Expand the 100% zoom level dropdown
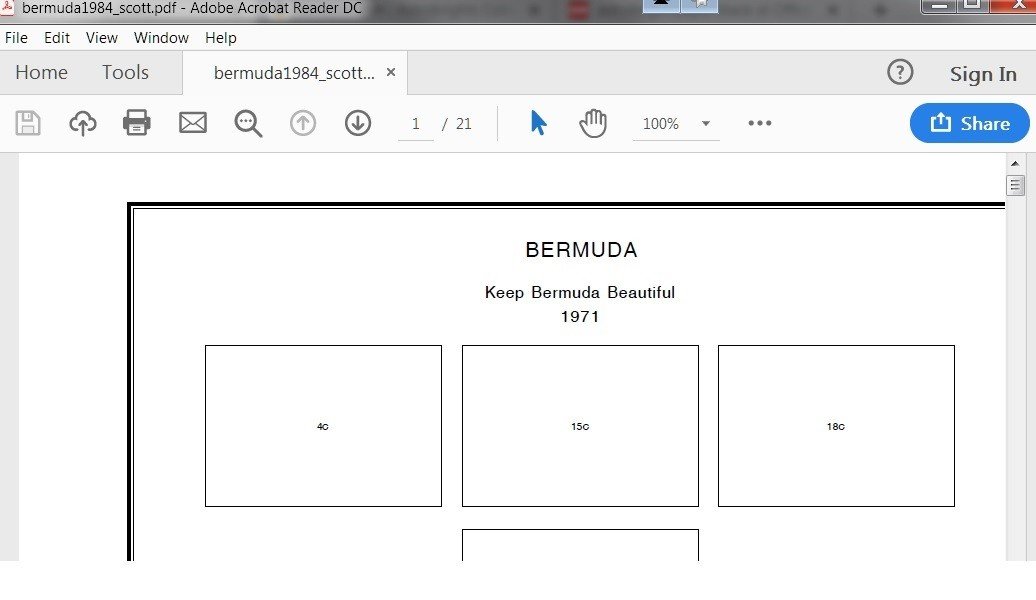Viewport: 1036px width, 600px height. 705,124
